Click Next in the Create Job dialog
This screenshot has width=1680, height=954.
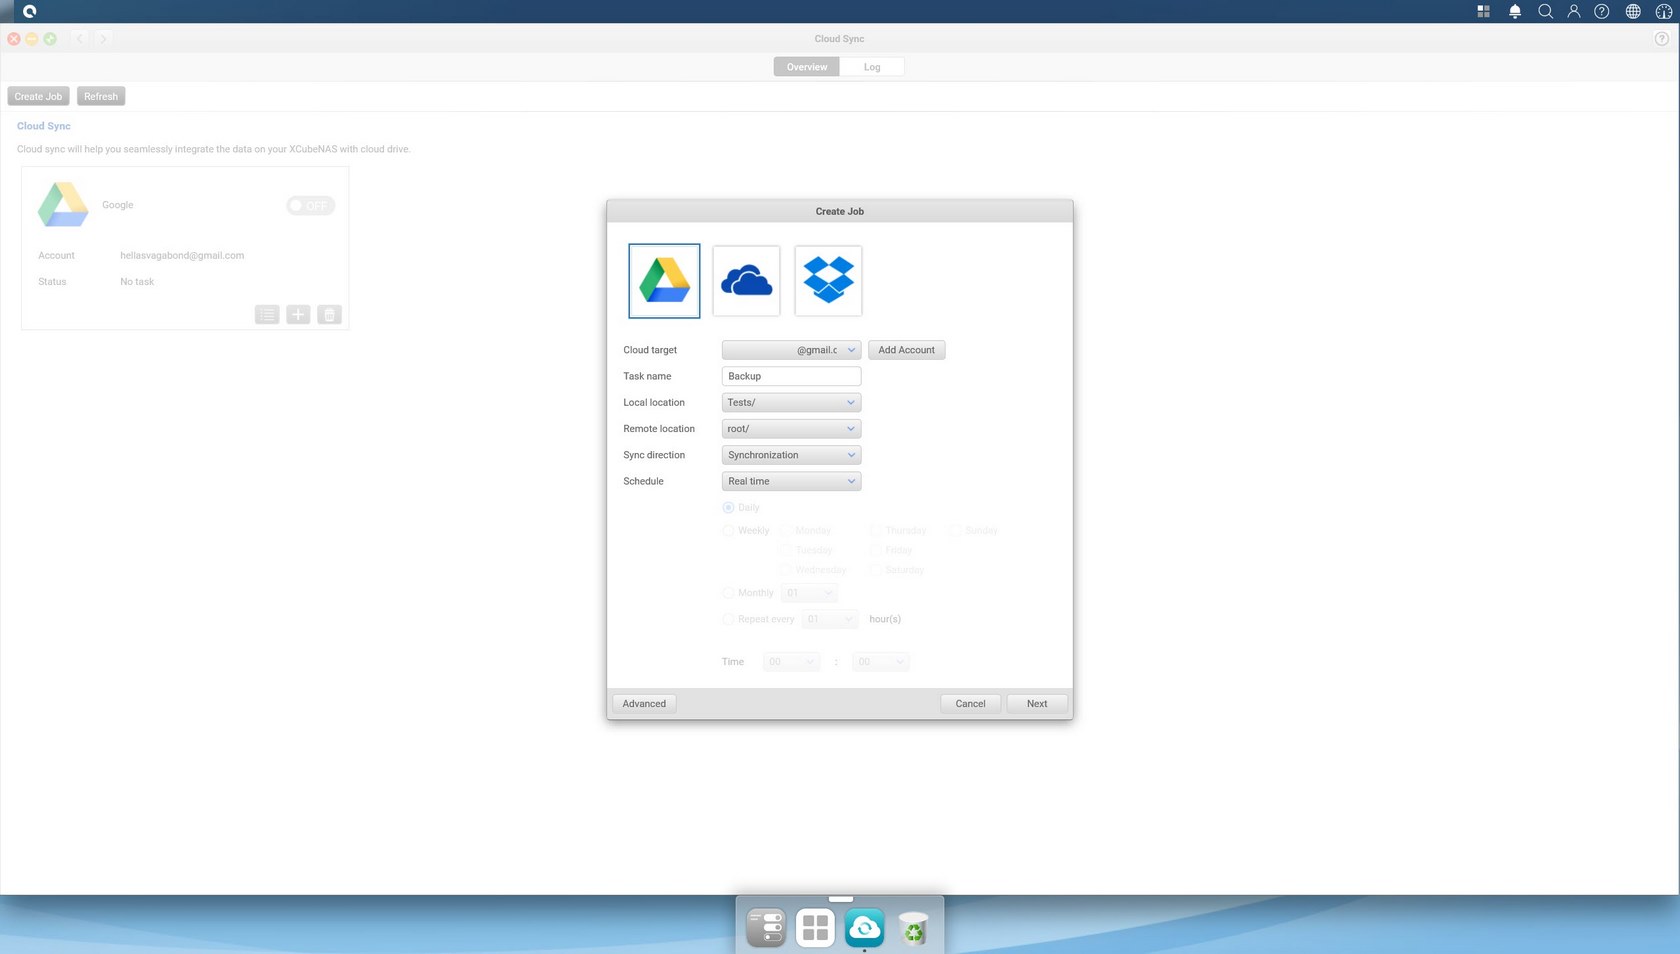[x=1037, y=704]
